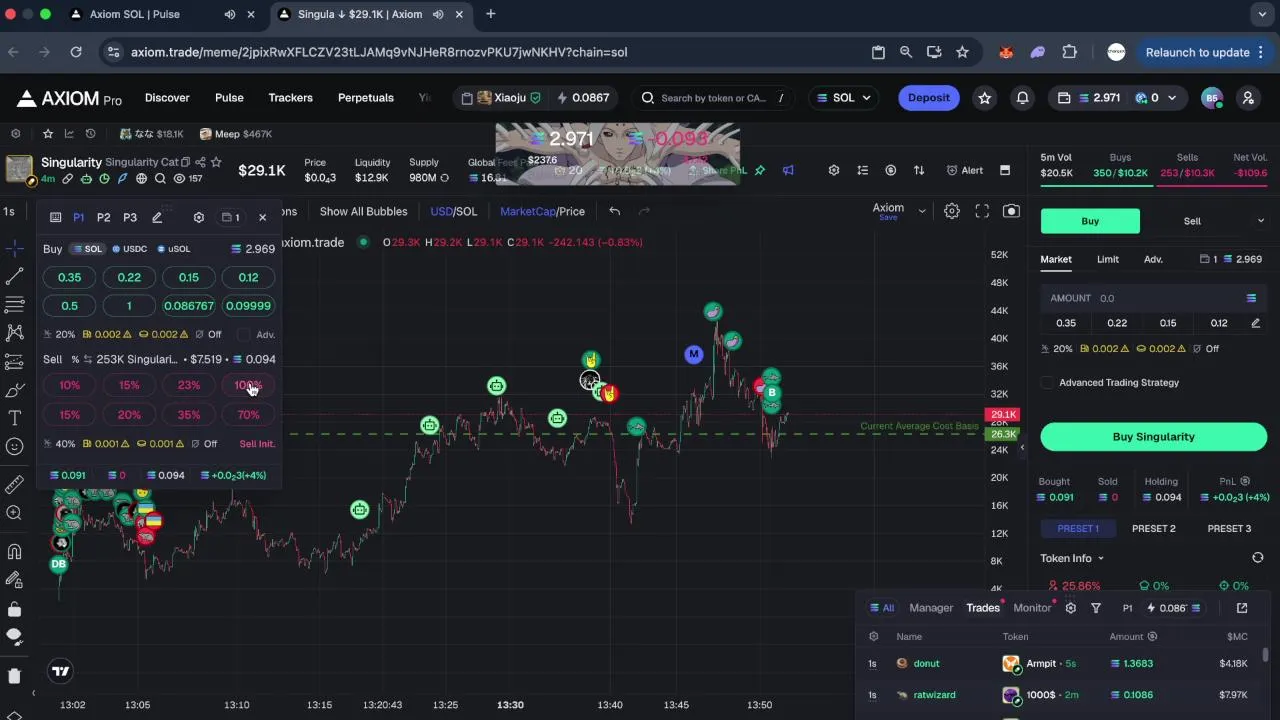Tick the Adv. checkbox in instant trade panel
1280x720 pixels.
(x=244, y=334)
